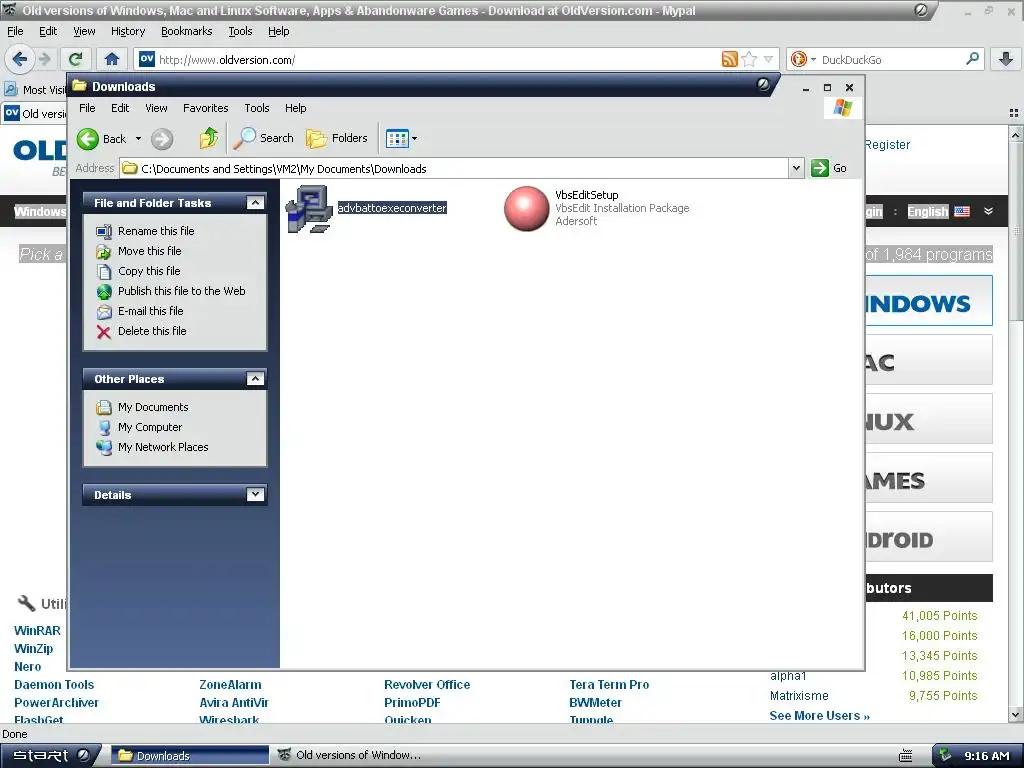1024x768 pixels.
Task: Click the Publish this file to the Web icon
Action: [x=104, y=291]
